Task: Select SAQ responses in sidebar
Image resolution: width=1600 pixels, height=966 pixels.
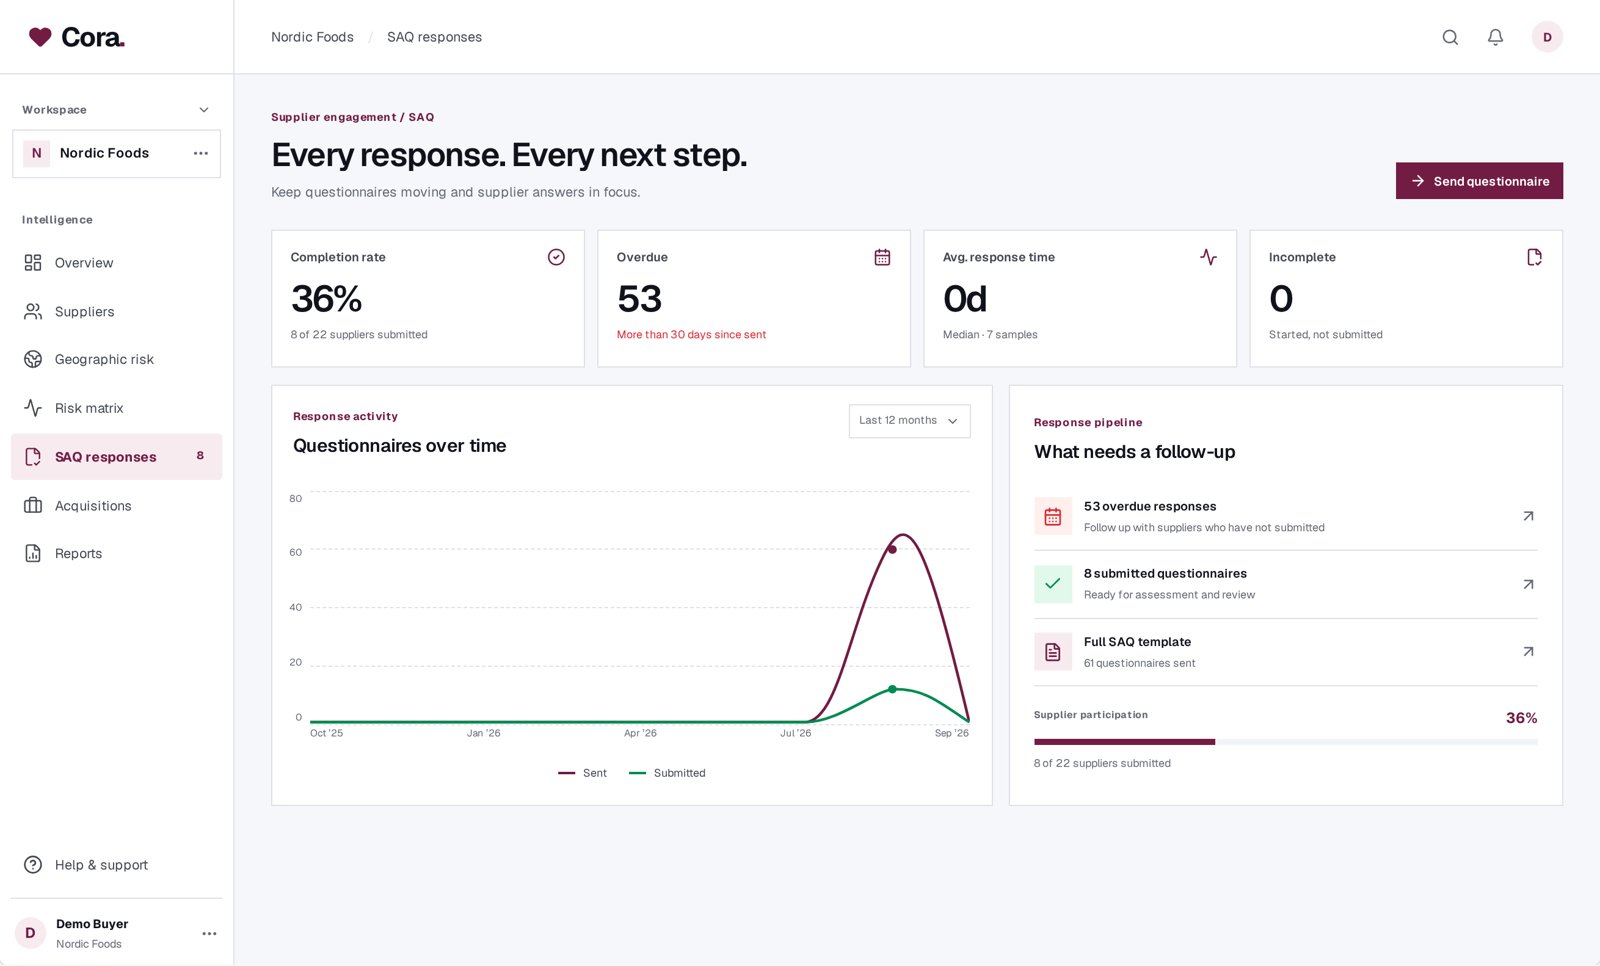Action: pos(116,457)
